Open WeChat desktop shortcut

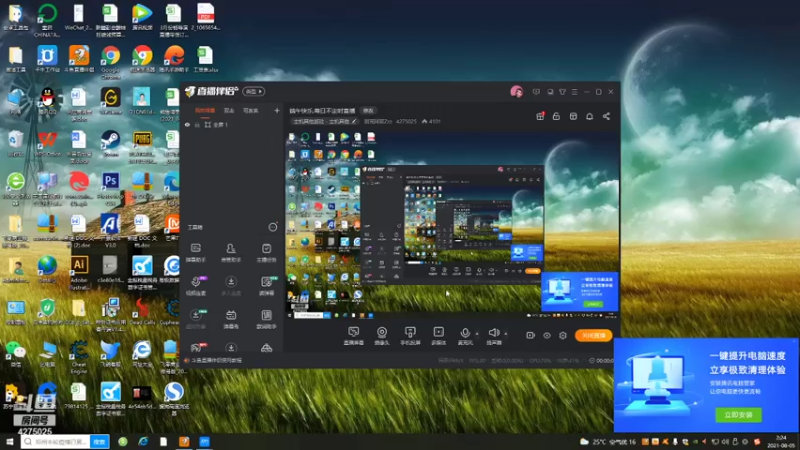[x=15, y=355]
